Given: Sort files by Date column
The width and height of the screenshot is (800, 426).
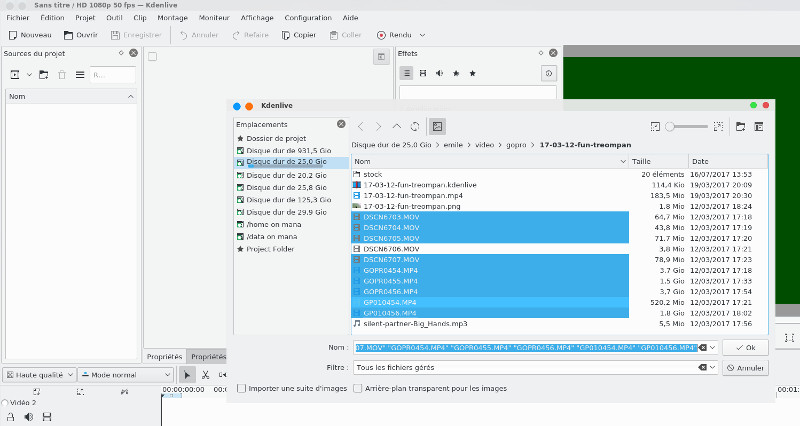Looking at the screenshot, I should tap(728, 161).
